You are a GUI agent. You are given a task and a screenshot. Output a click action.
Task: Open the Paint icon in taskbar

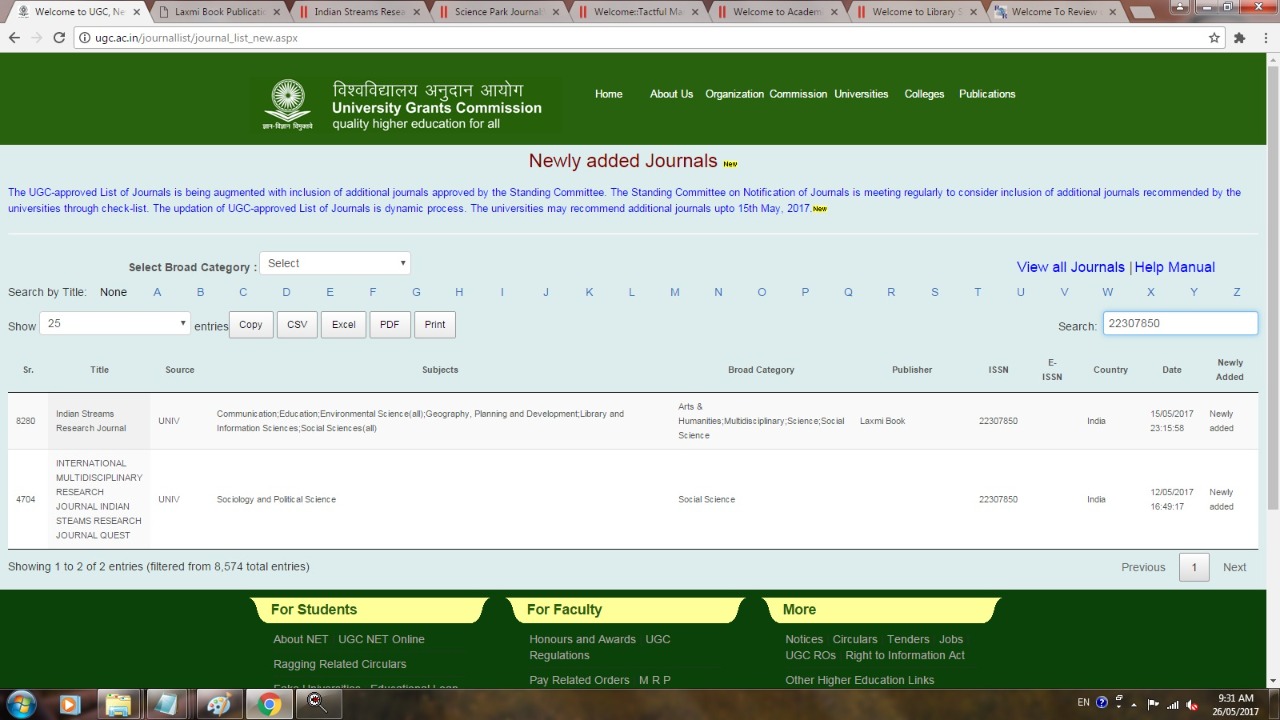(x=218, y=704)
